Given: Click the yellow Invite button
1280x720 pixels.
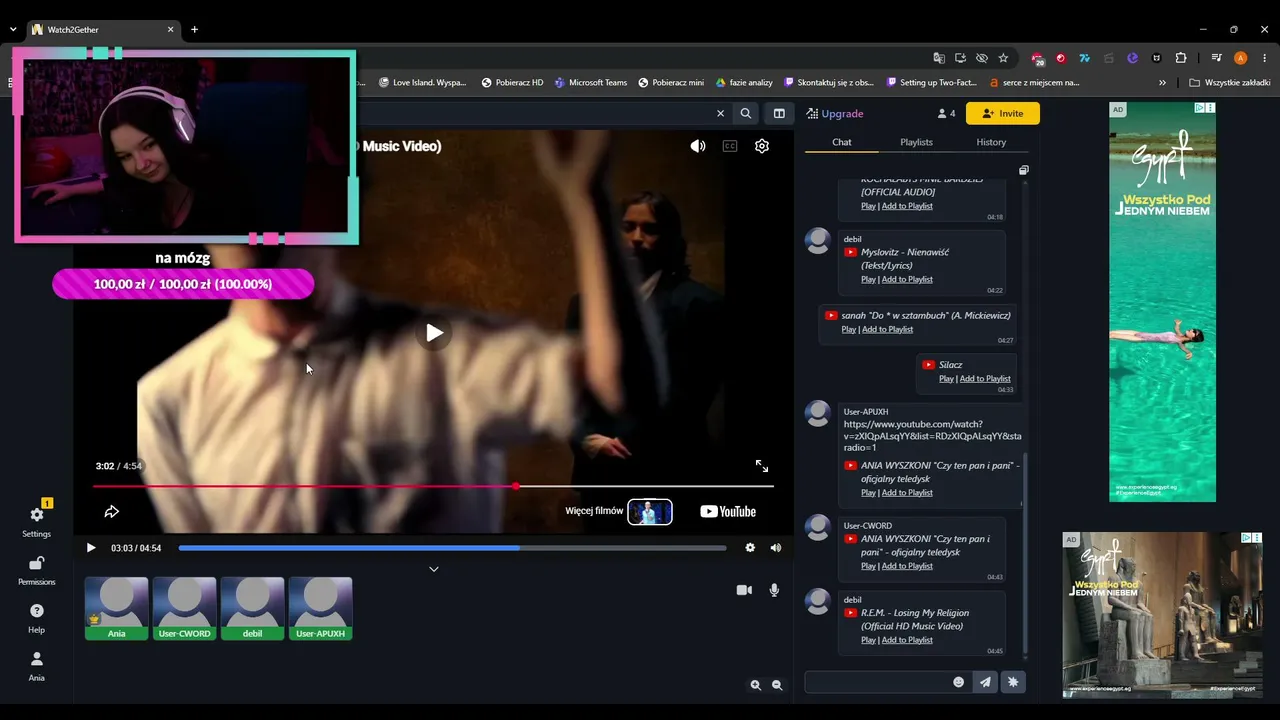Looking at the screenshot, I should 1003,114.
